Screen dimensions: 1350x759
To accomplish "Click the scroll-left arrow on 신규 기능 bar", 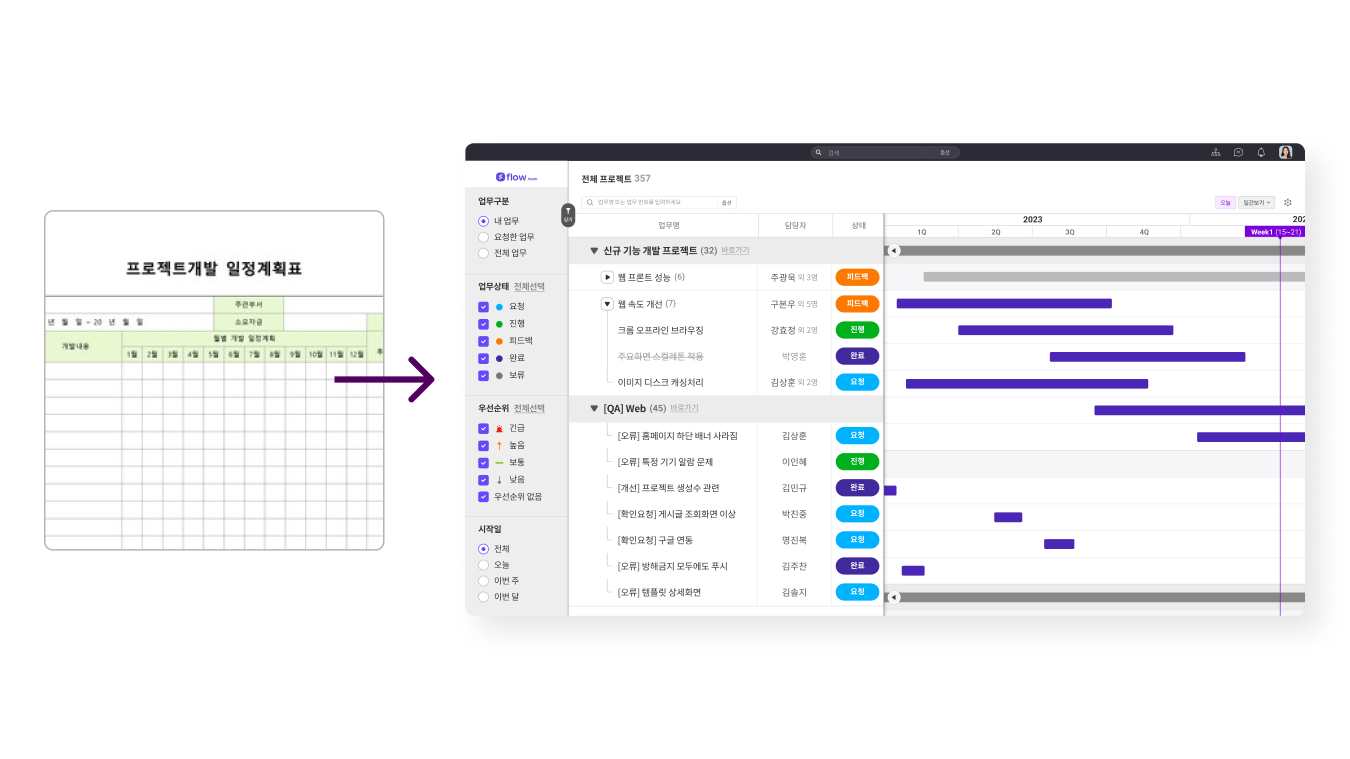I will tap(894, 251).
